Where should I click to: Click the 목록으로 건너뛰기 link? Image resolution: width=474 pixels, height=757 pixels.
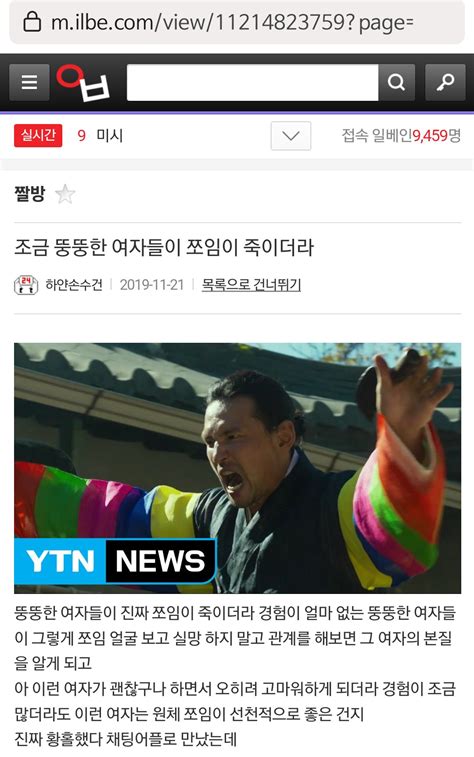tap(251, 285)
